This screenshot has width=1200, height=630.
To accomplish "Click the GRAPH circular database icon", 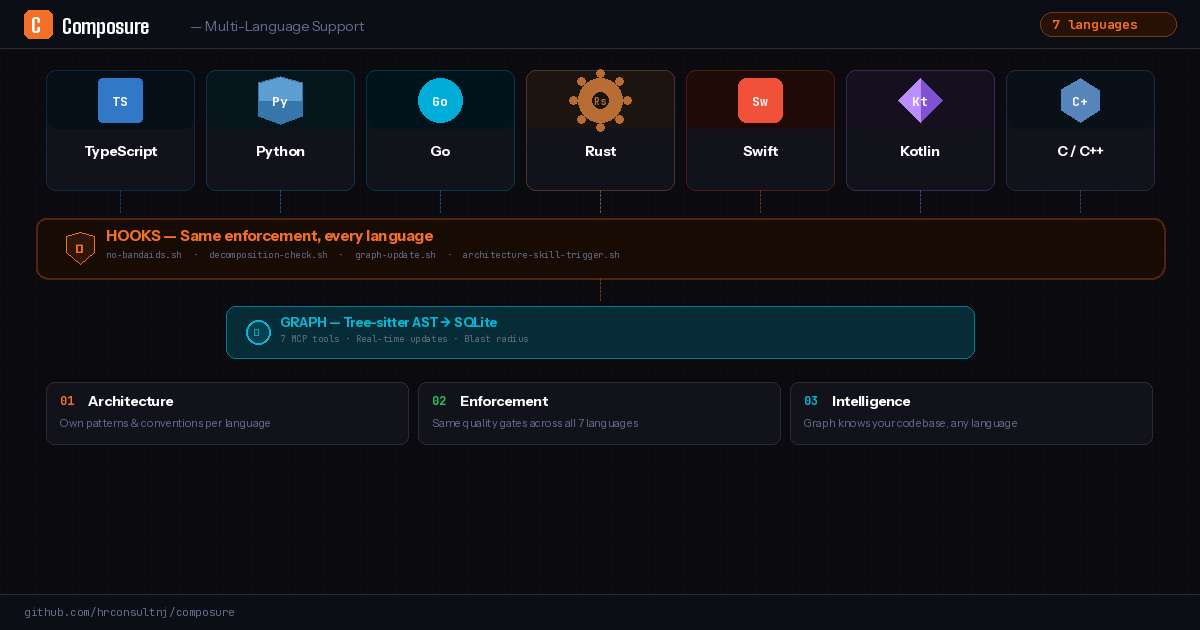I will point(258,332).
